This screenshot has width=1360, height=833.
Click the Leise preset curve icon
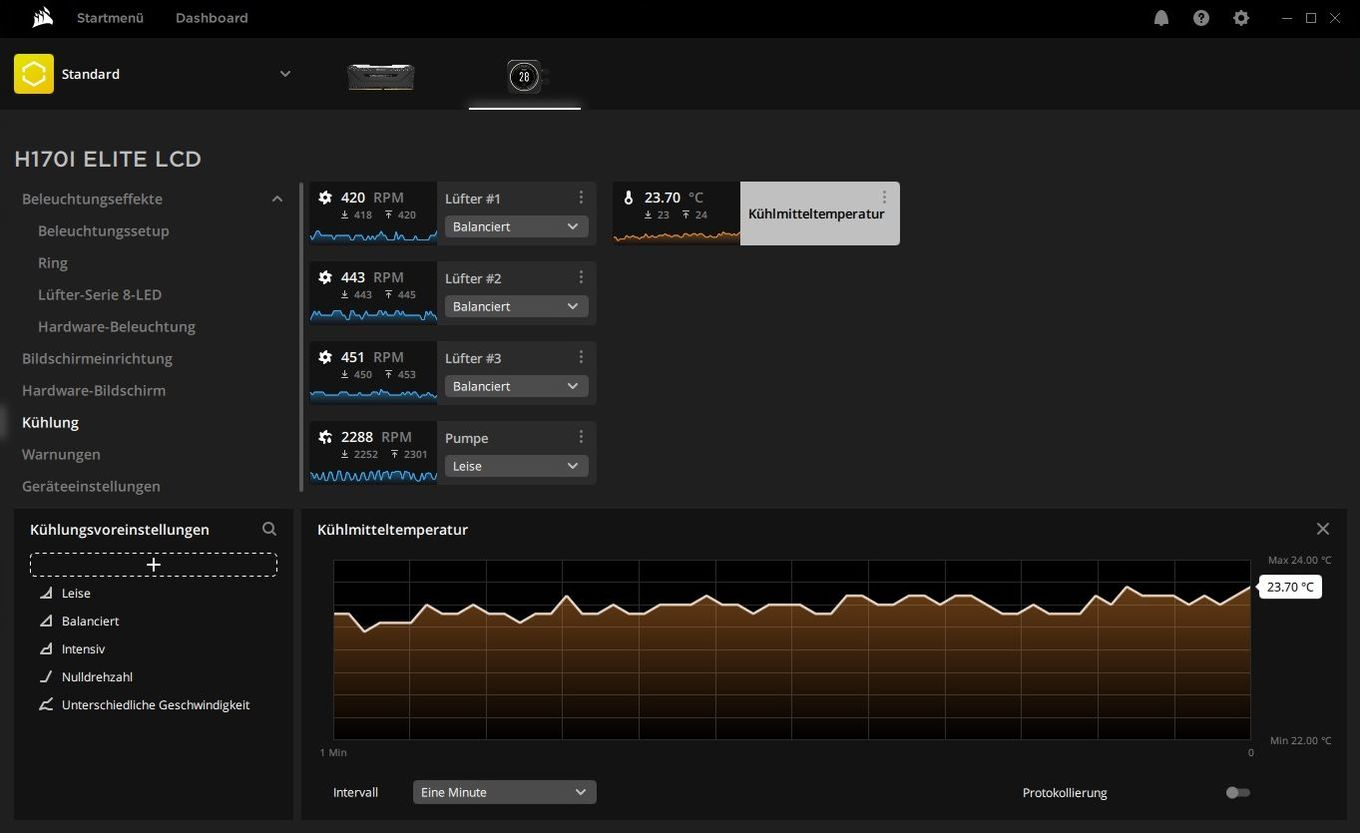pyautogui.click(x=46, y=593)
